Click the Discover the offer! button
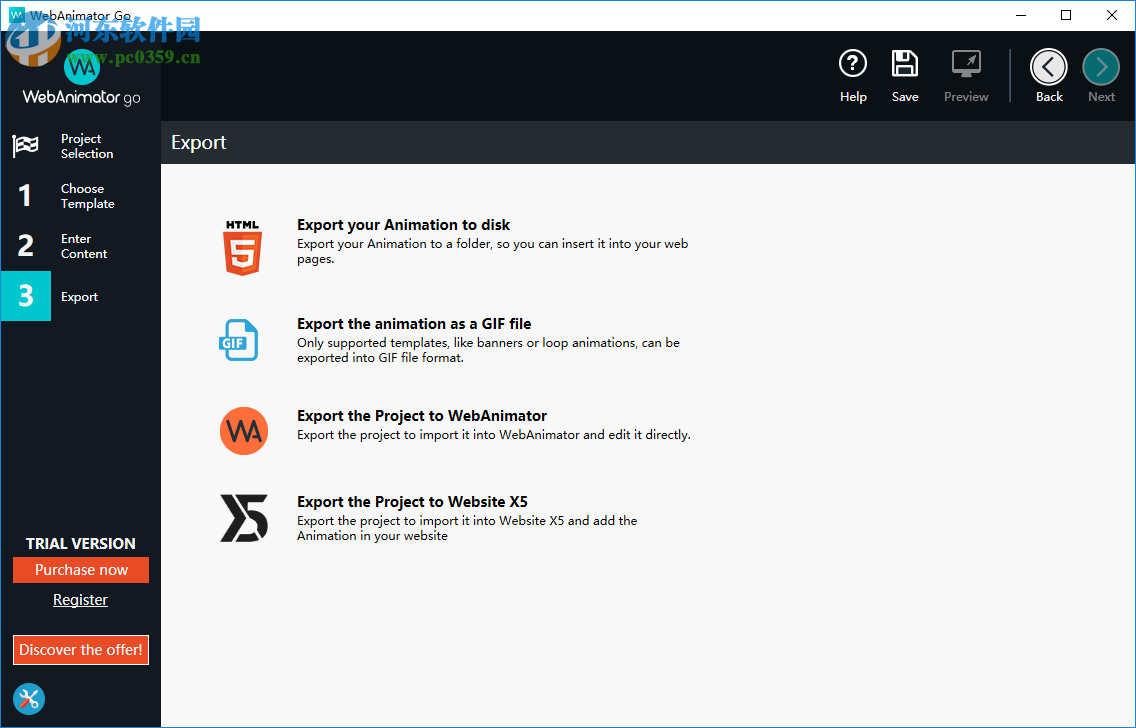Image resolution: width=1136 pixels, height=728 pixels. 81,650
